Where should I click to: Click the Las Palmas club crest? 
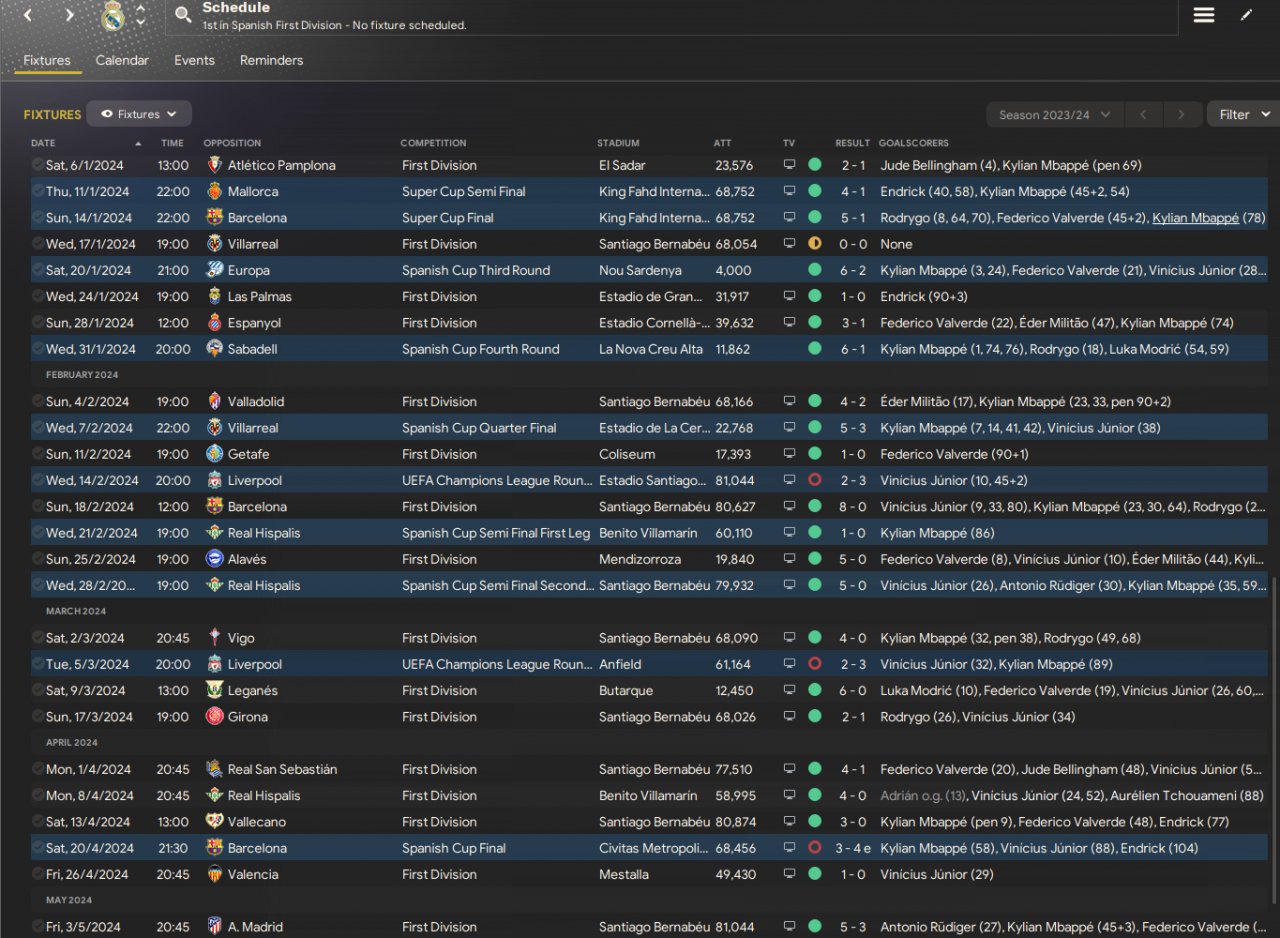click(x=214, y=296)
